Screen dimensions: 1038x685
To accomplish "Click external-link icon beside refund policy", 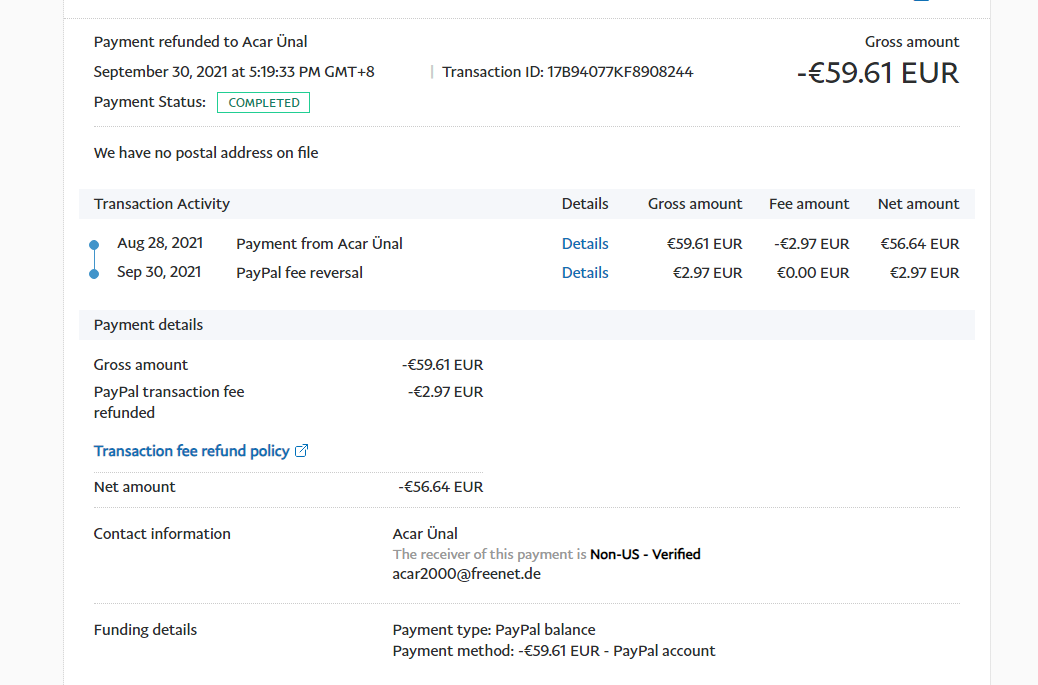I will tap(302, 451).
